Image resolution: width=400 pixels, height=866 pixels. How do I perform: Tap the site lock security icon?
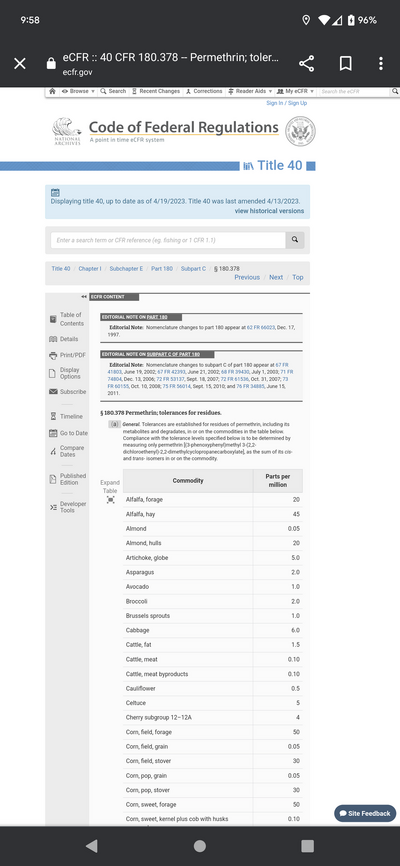coord(51,64)
